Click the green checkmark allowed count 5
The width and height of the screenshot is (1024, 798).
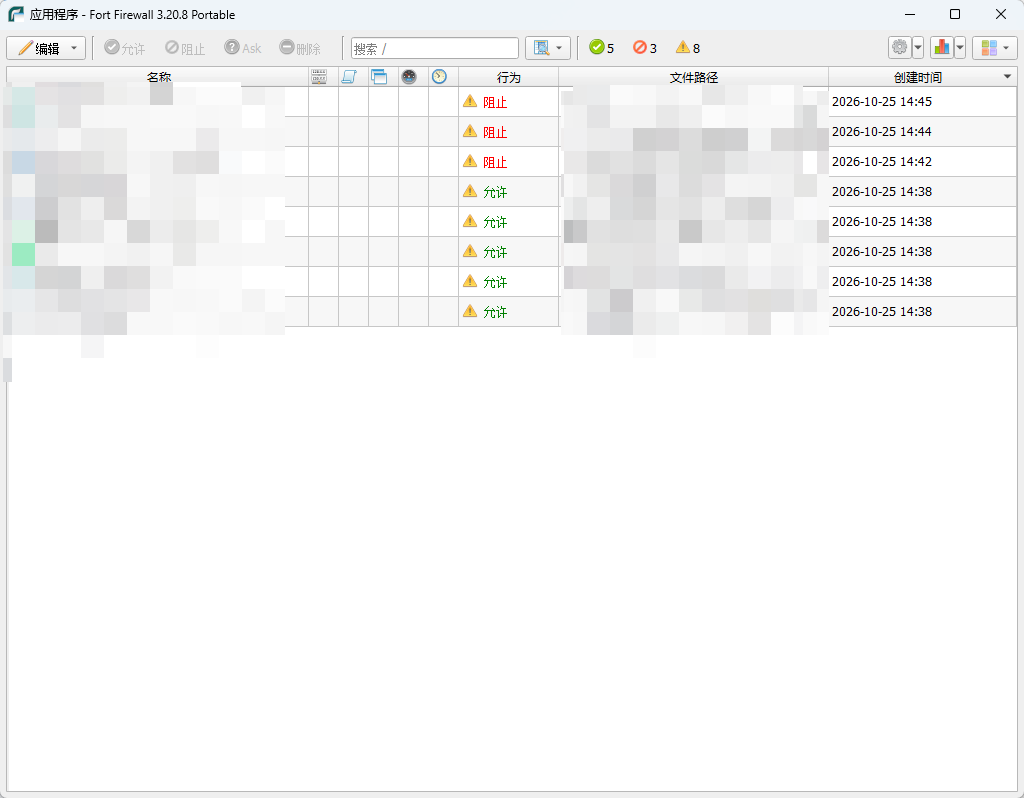pyautogui.click(x=601, y=48)
